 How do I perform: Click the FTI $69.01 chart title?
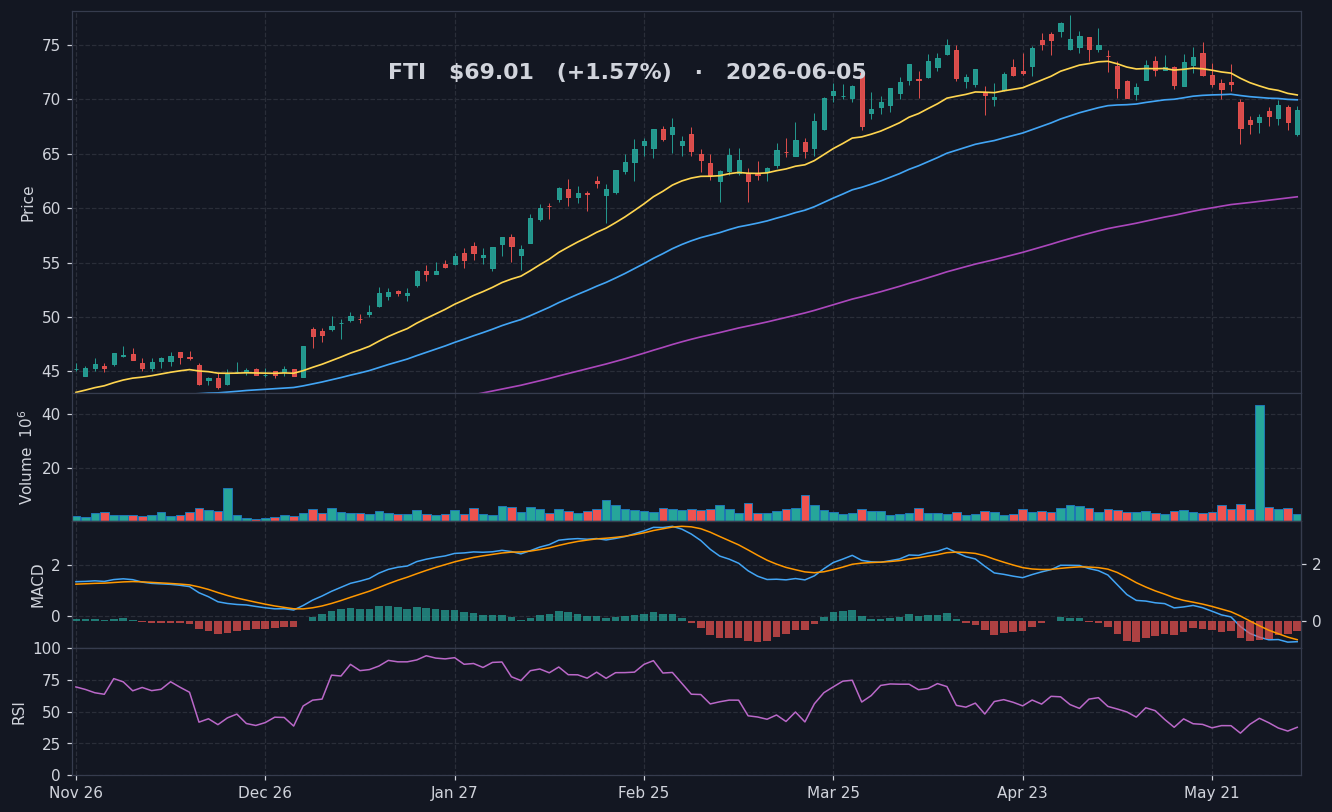627,73
